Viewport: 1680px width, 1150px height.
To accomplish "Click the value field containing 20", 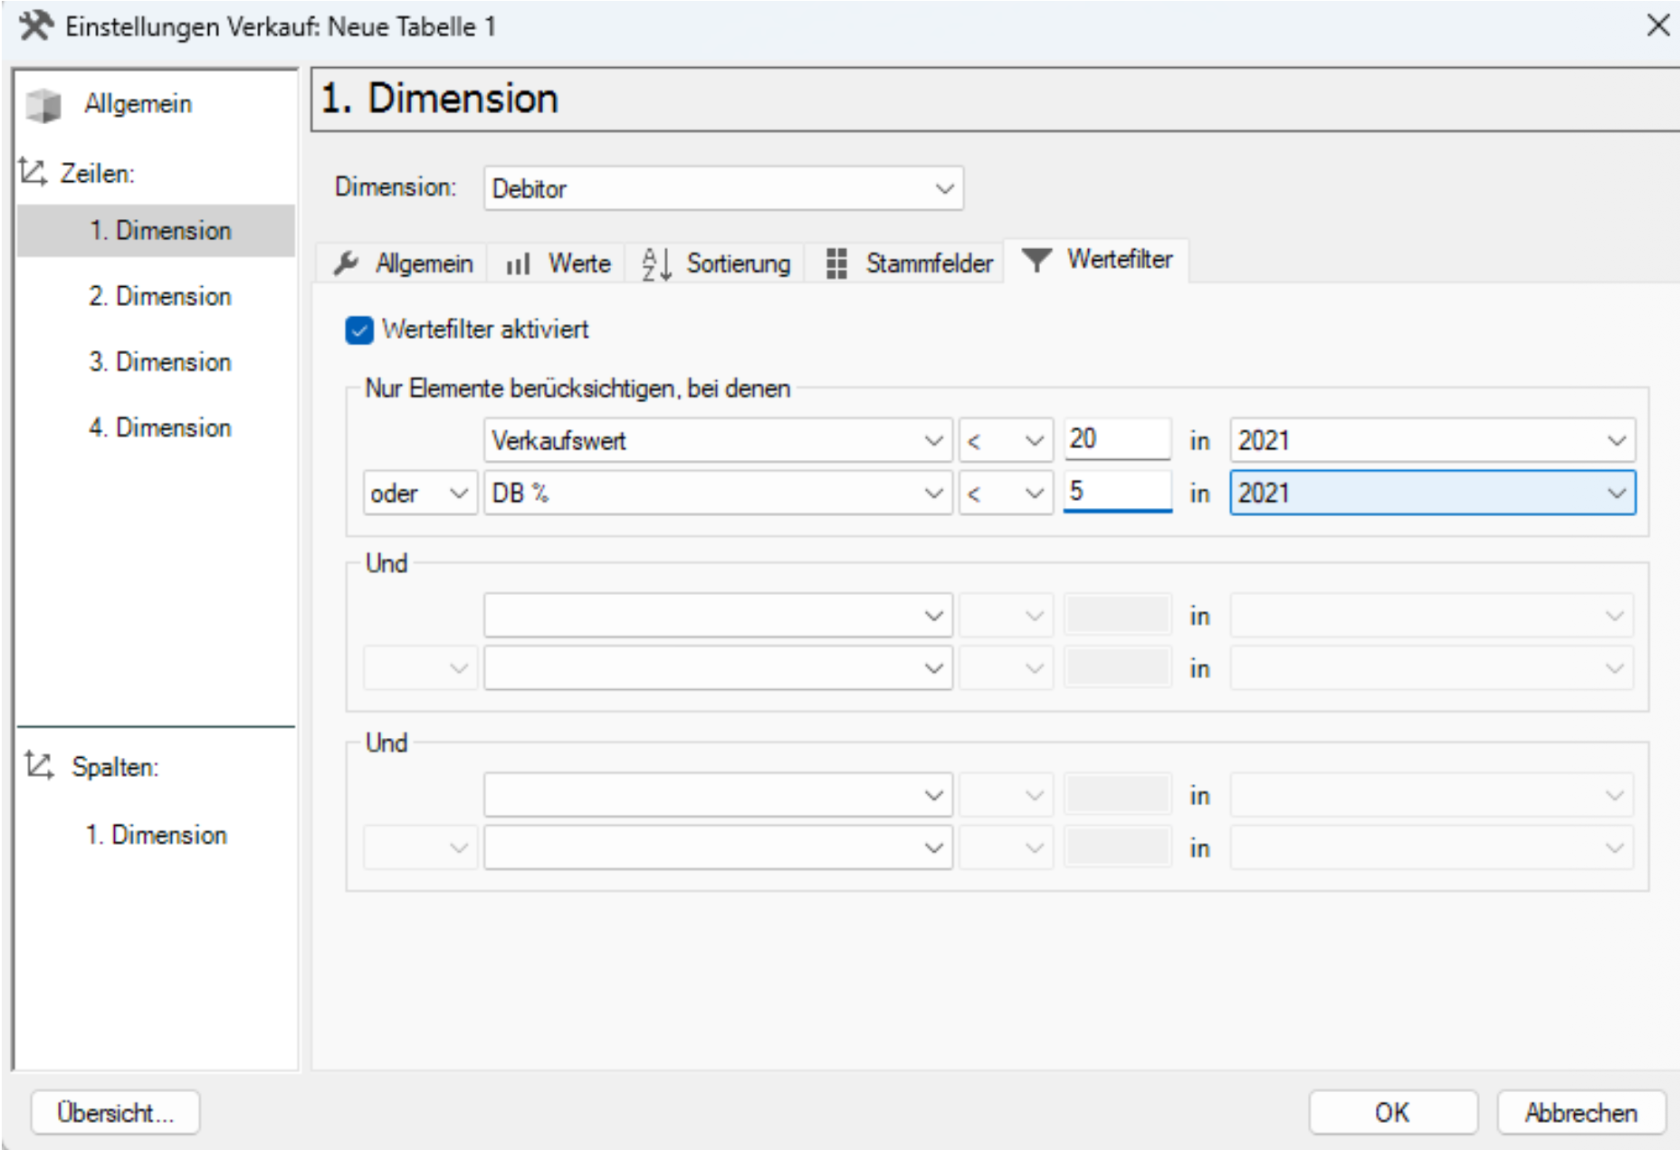I will (1117, 439).
